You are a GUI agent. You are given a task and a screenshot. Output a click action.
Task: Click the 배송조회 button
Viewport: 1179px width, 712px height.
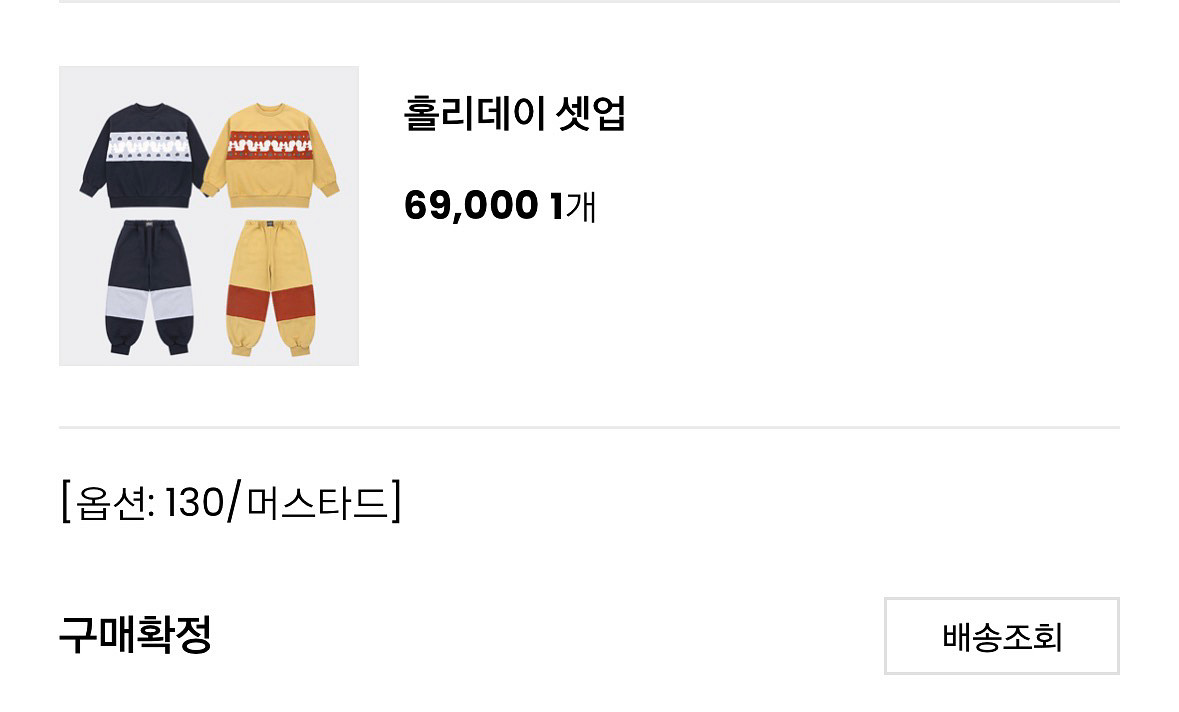tap(1002, 636)
